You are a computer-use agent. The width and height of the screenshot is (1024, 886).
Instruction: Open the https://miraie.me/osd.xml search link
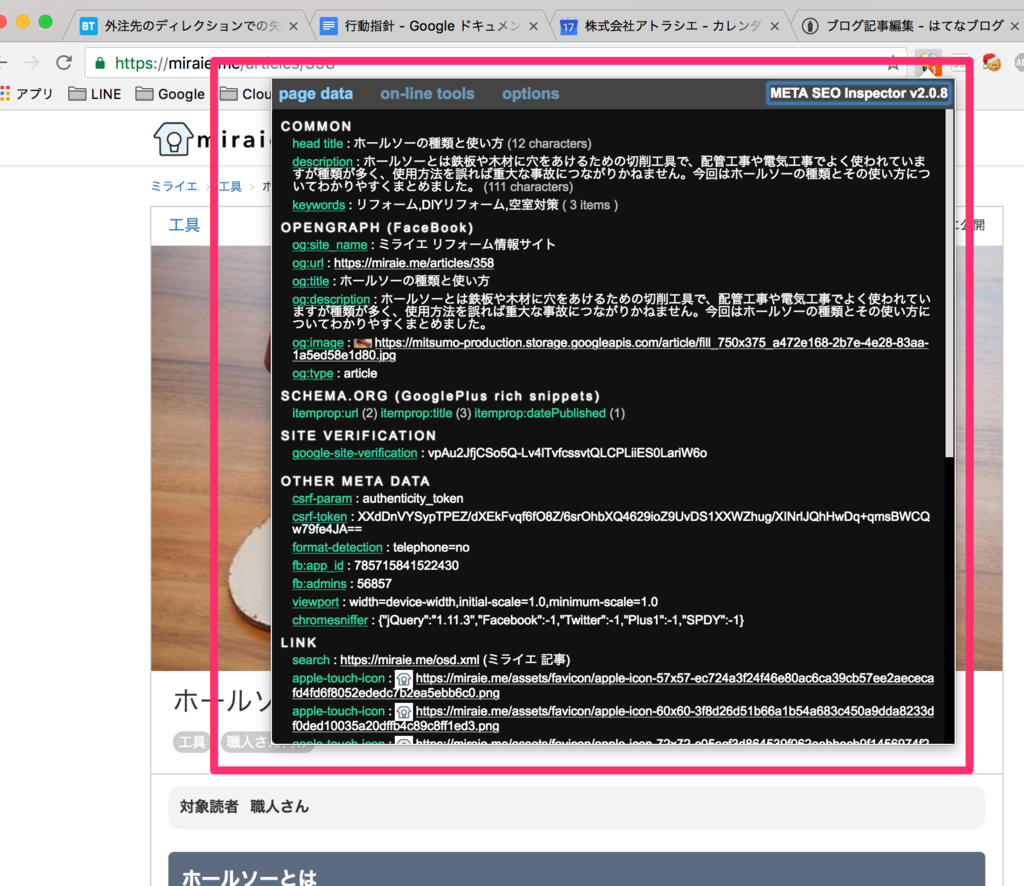coord(409,660)
